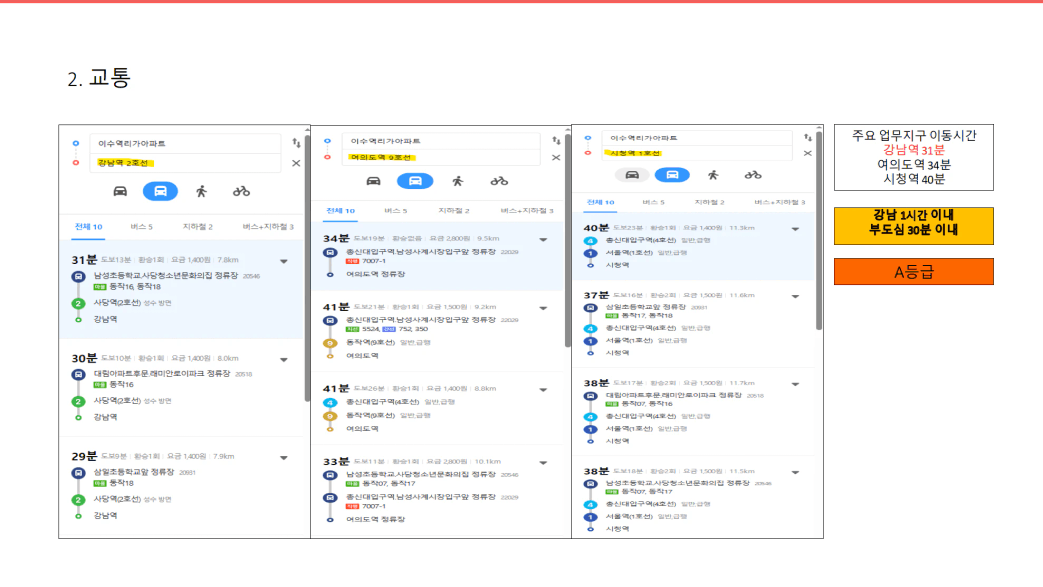Screen dimensions: 1043x587
Task: Swap origin and destination in left panel
Action: pyautogui.click(x=296, y=143)
